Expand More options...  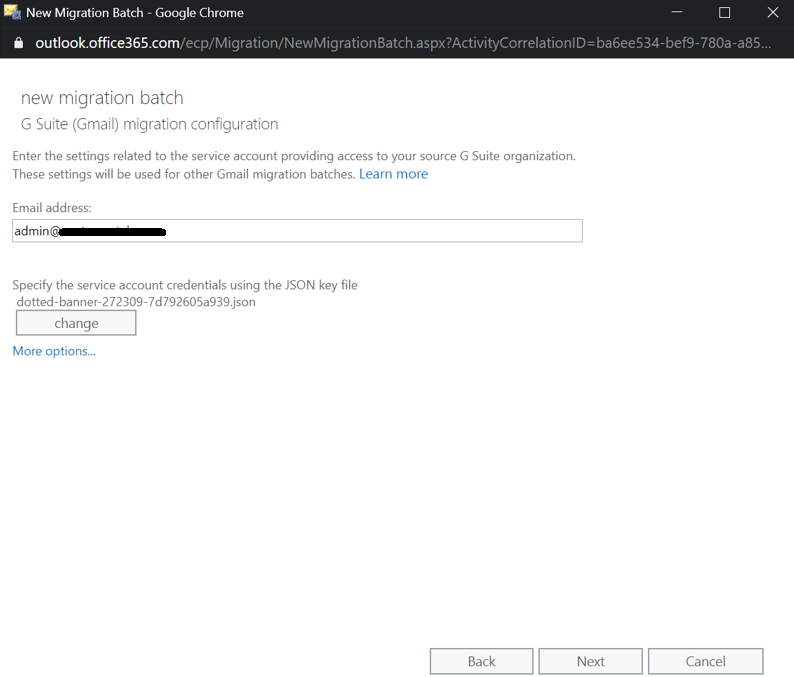54,351
